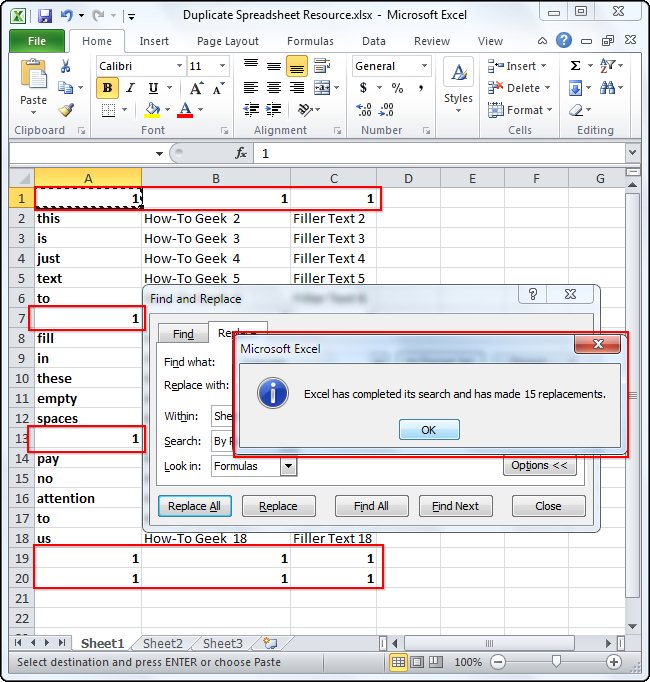Open Excel Help question mark
Image resolution: width=650 pixels, height=682 pixels.
[564, 40]
